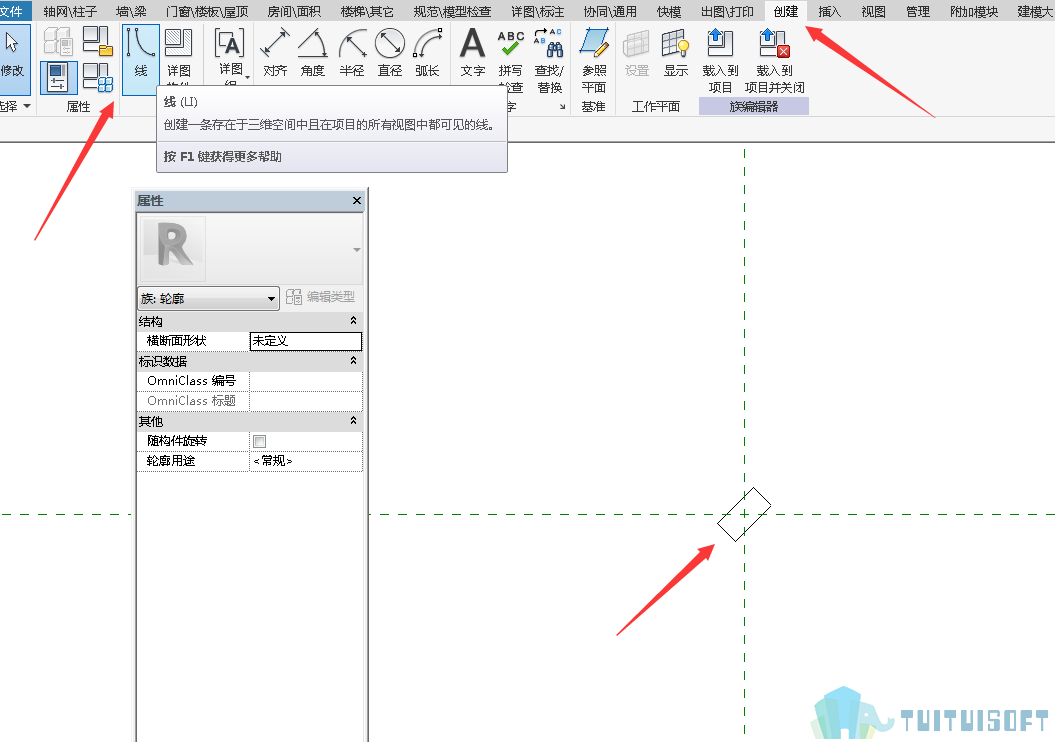Add a 参照平面 reference plane
This screenshot has width=1055, height=742.
(593, 61)
